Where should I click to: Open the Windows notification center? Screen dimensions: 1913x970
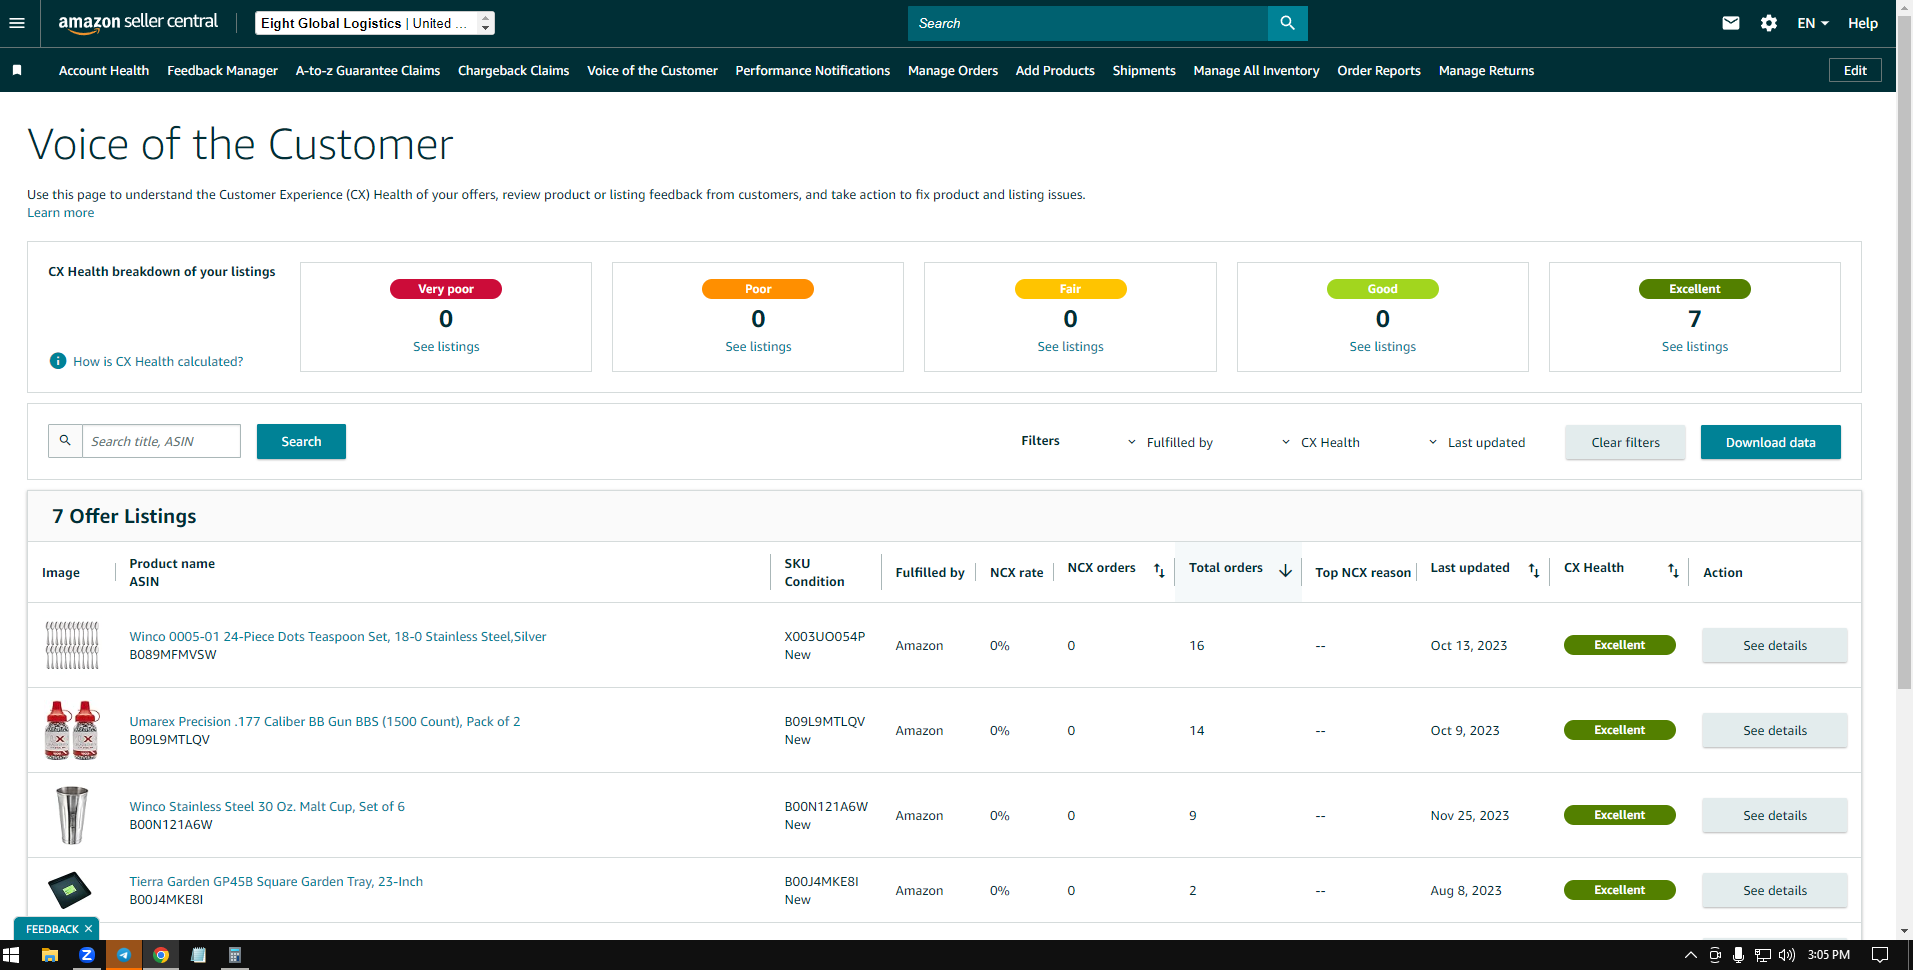[x=1880, y=955]
